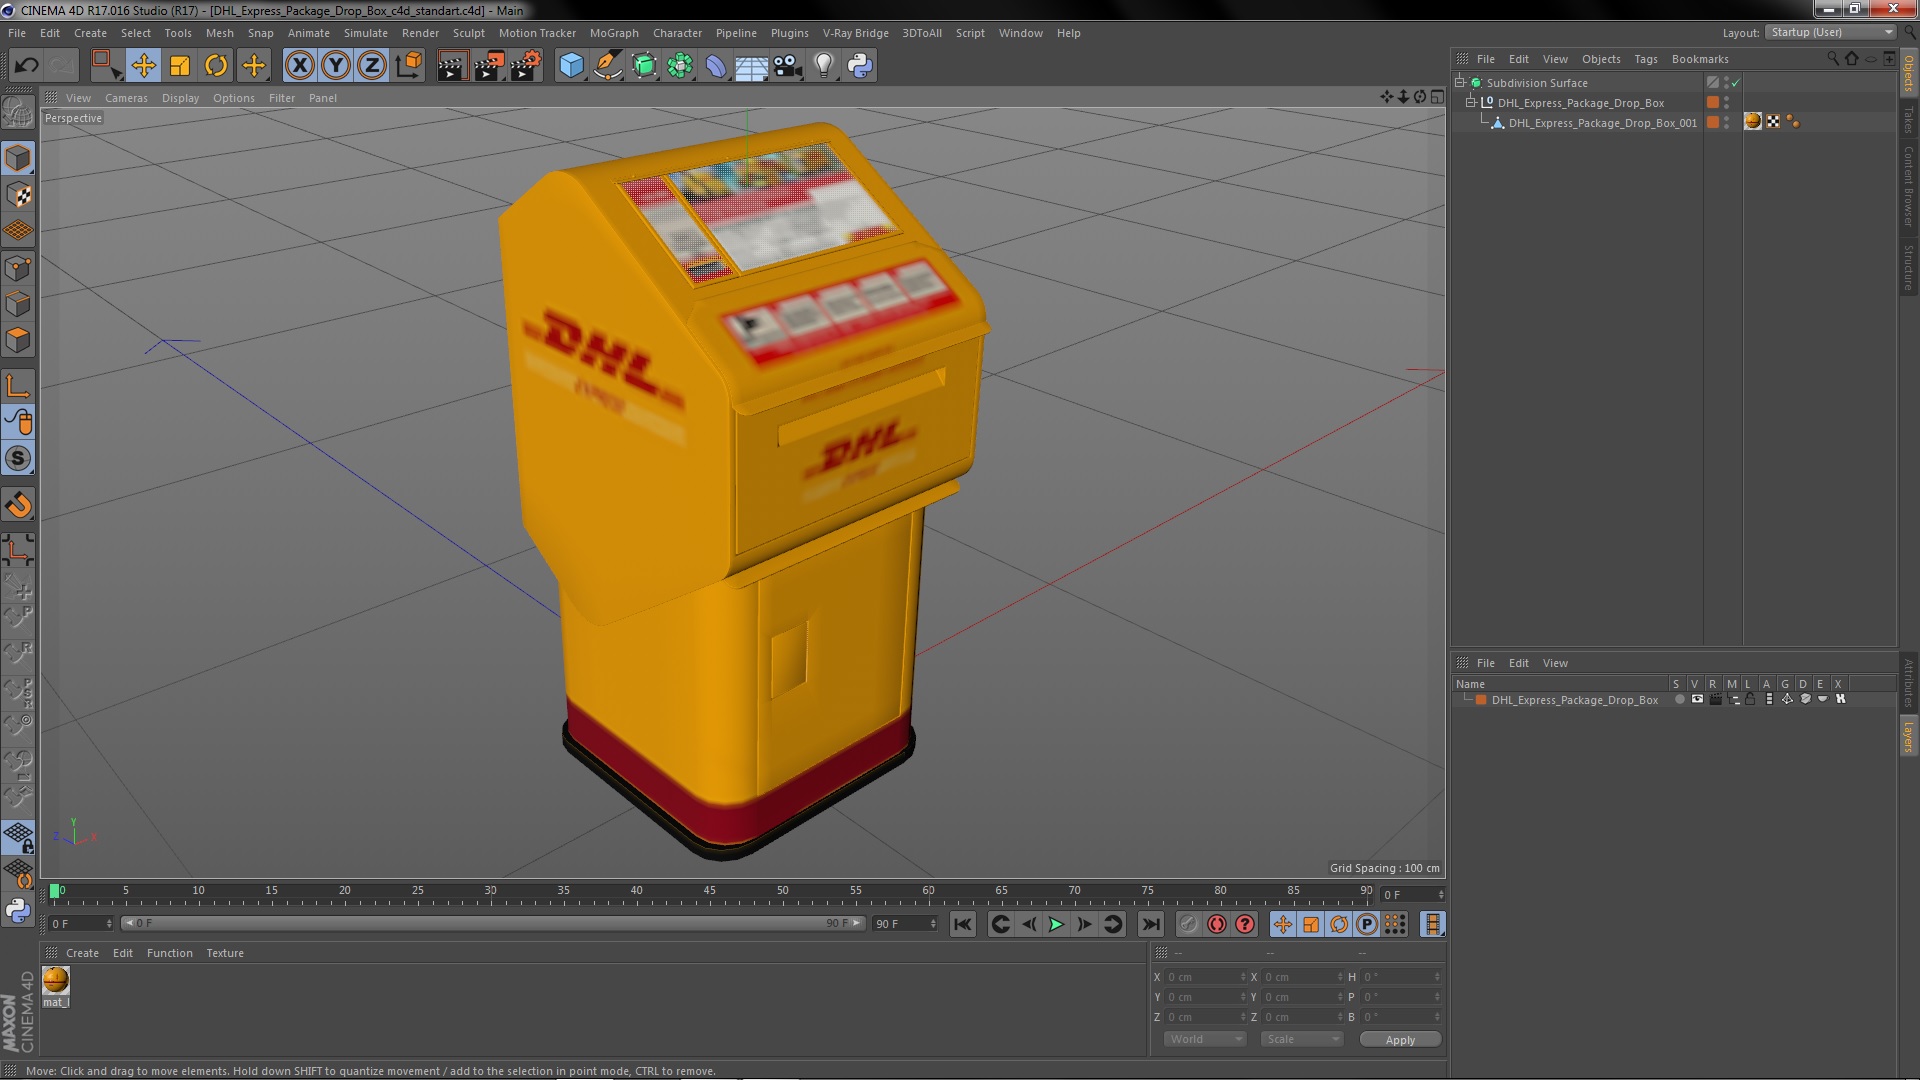This screenshot has width=1920, height=1080.
Task: Open the Layers side tab
Action: coord(1908,737)
